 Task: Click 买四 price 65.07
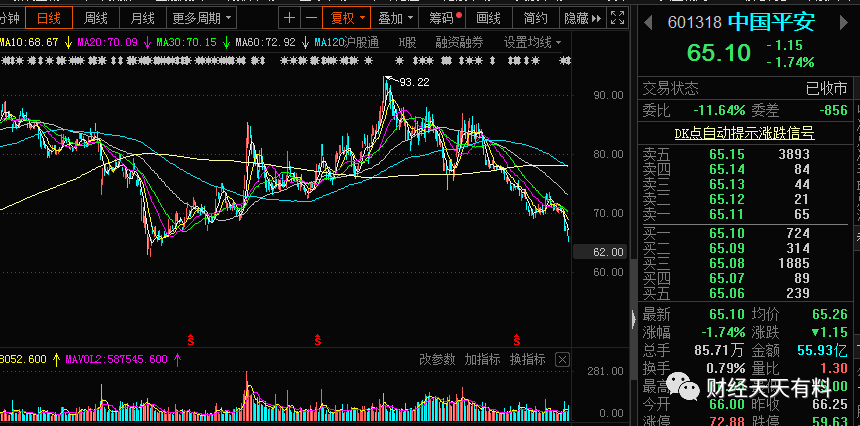(727, 278)
